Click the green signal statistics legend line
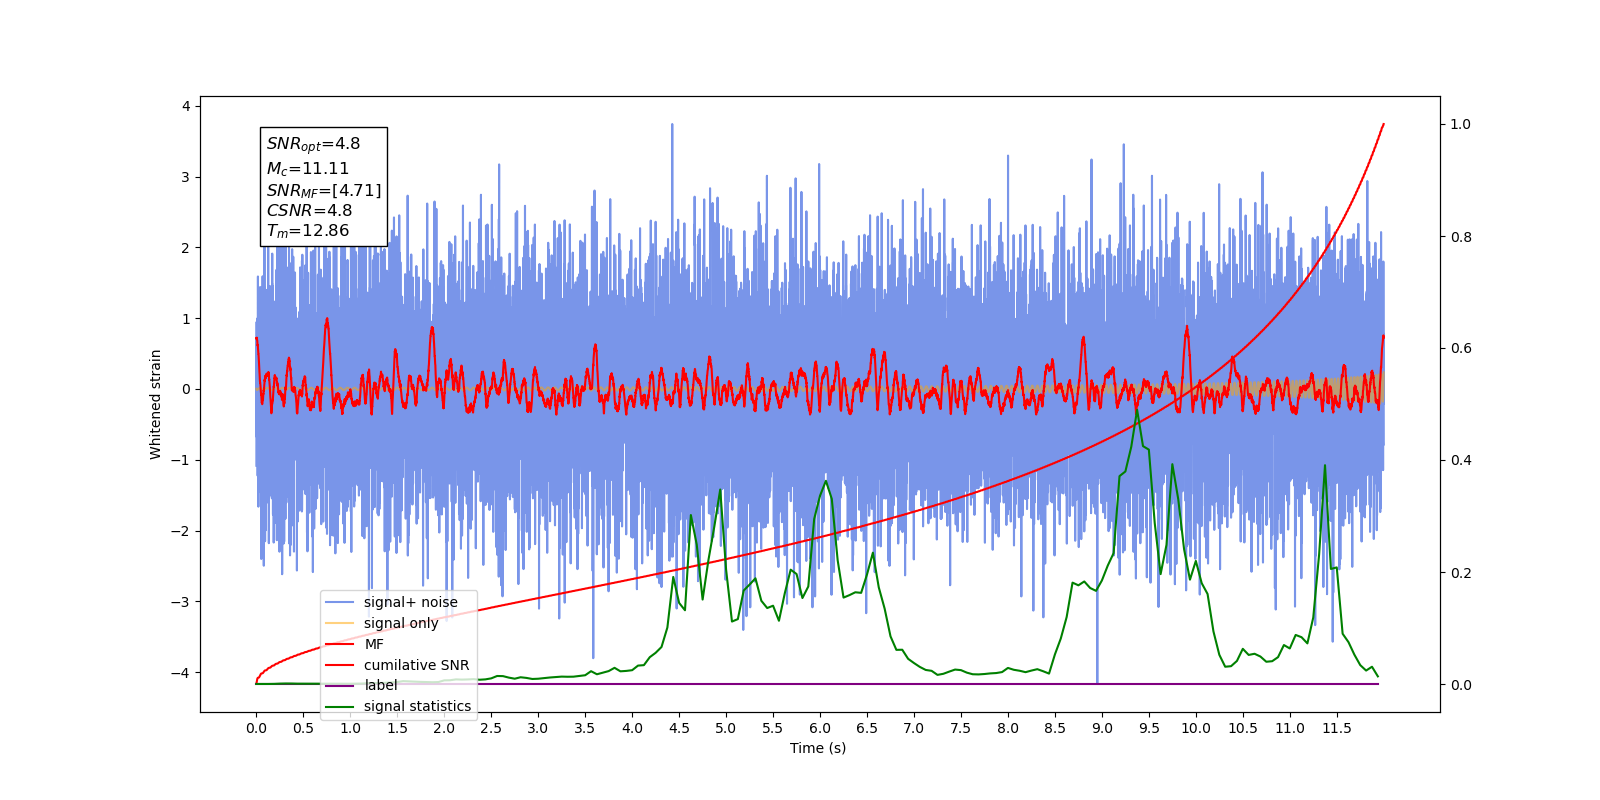This screenshot has width=1600, height=800. 340,706
